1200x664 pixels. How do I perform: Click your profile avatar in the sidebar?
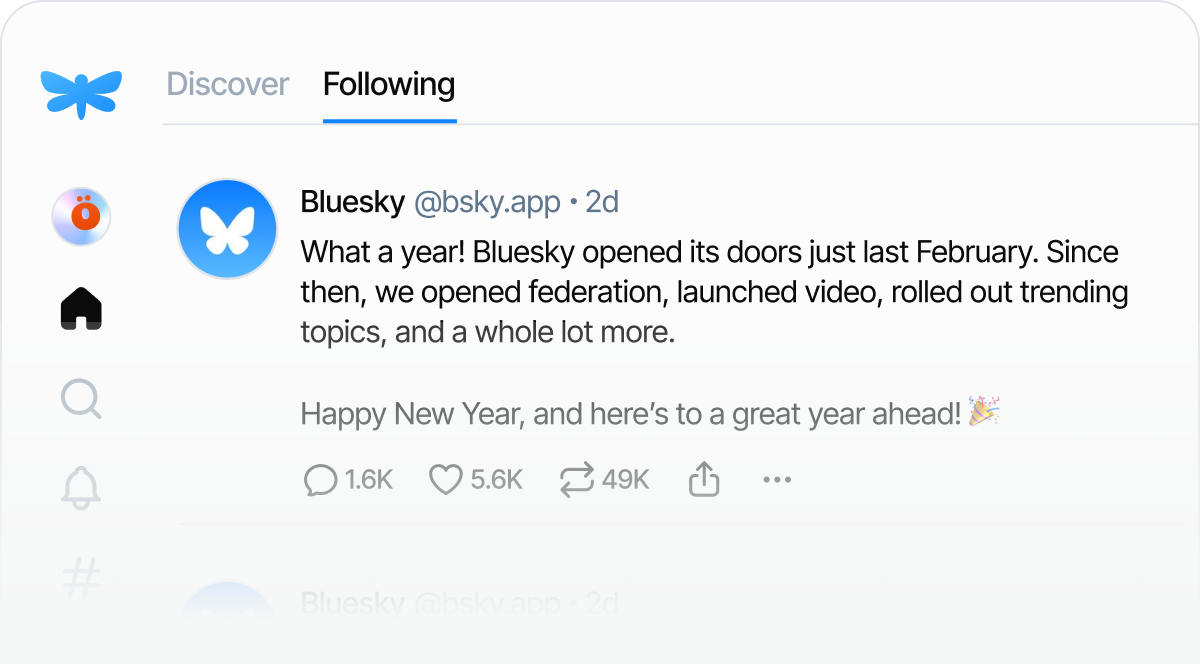(x=81, y=216)
